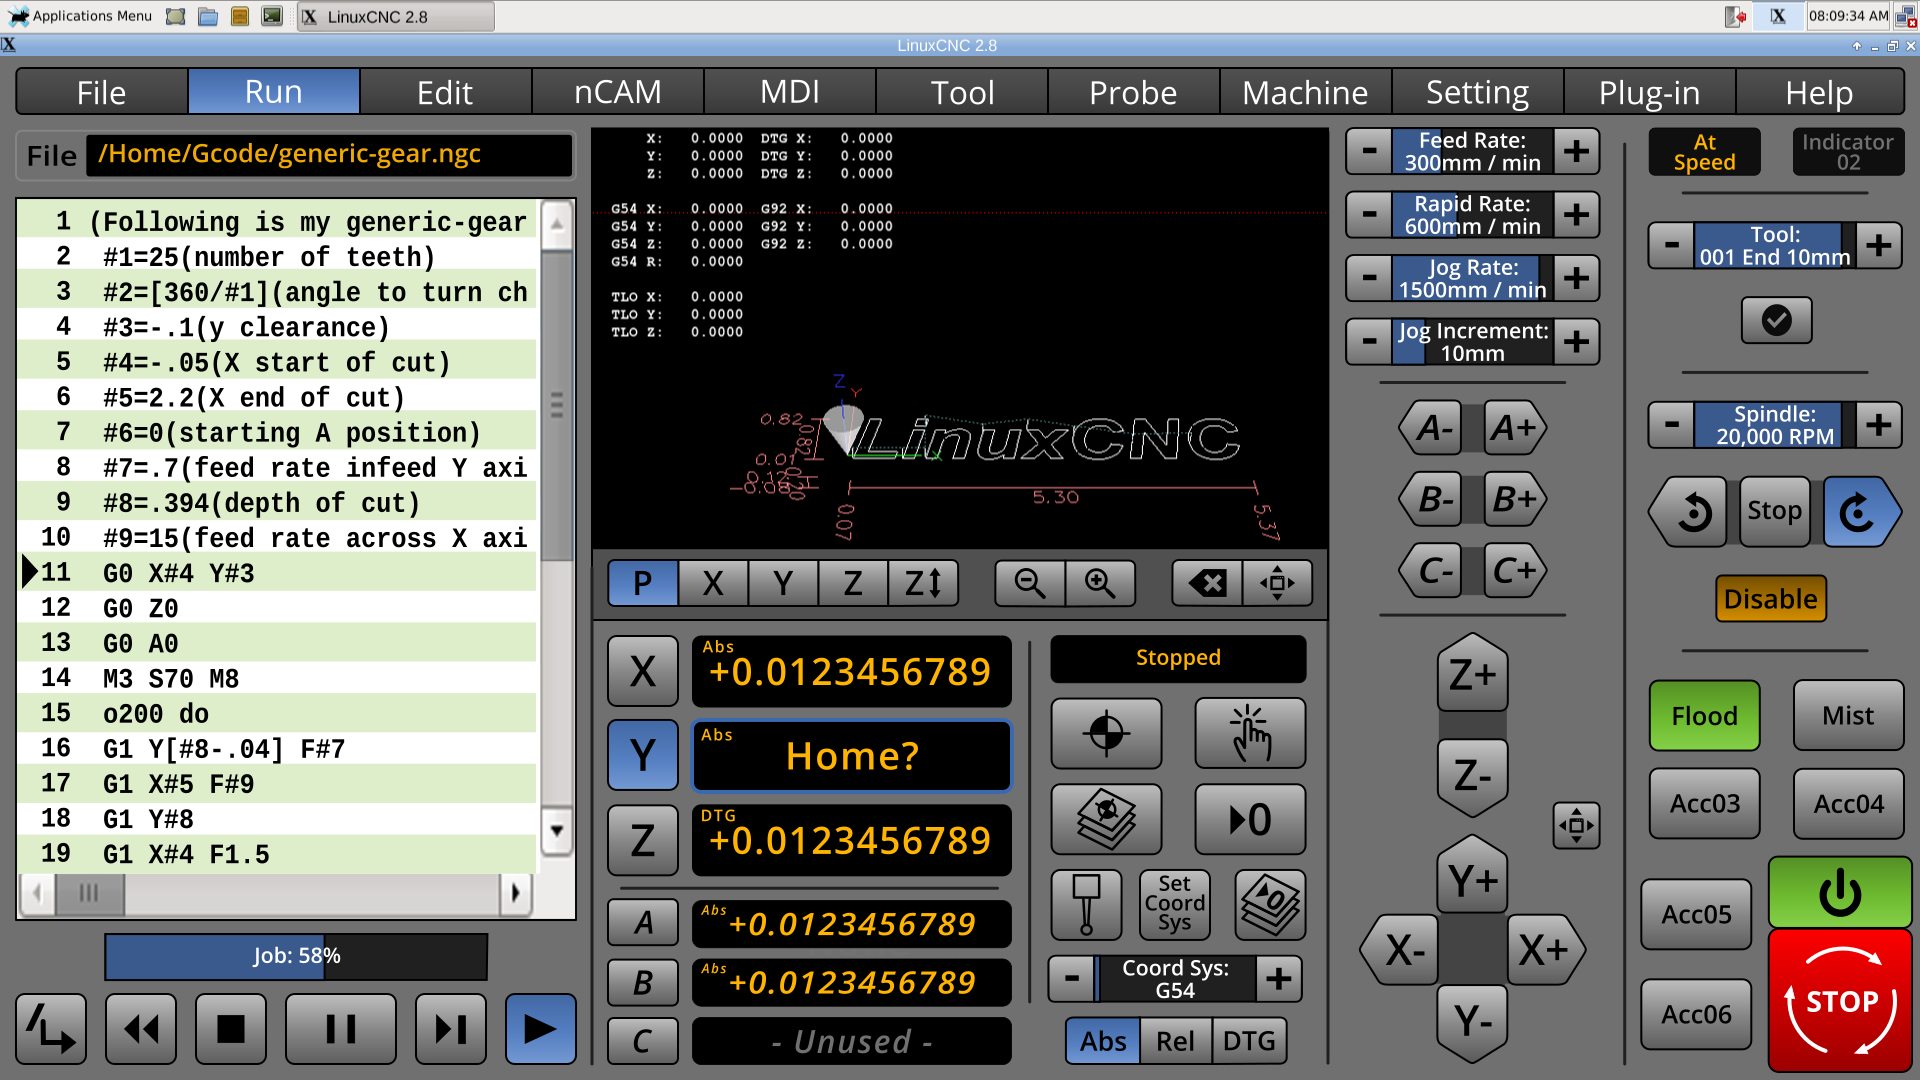This screenshot has height=1080, width=1920.
Task: Click the A+ jog button
Action: [x=1513, y=428]
